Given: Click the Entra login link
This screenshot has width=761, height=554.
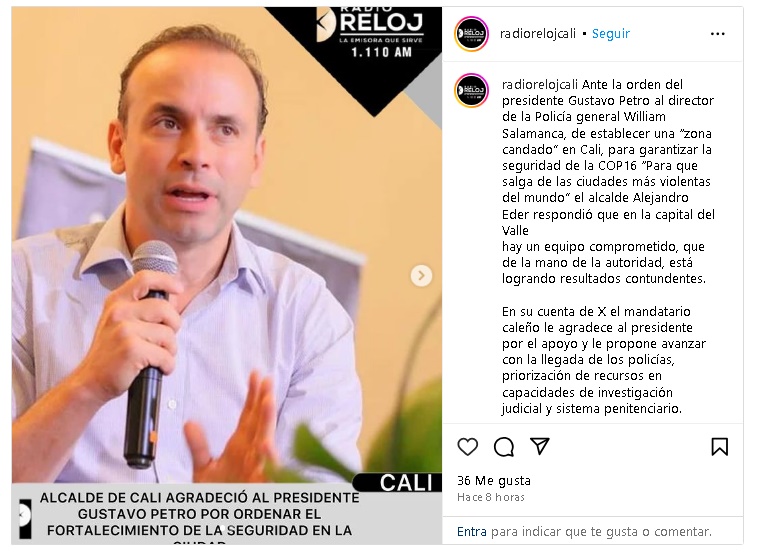Looking at the screenshot, I should click(472, 532).
